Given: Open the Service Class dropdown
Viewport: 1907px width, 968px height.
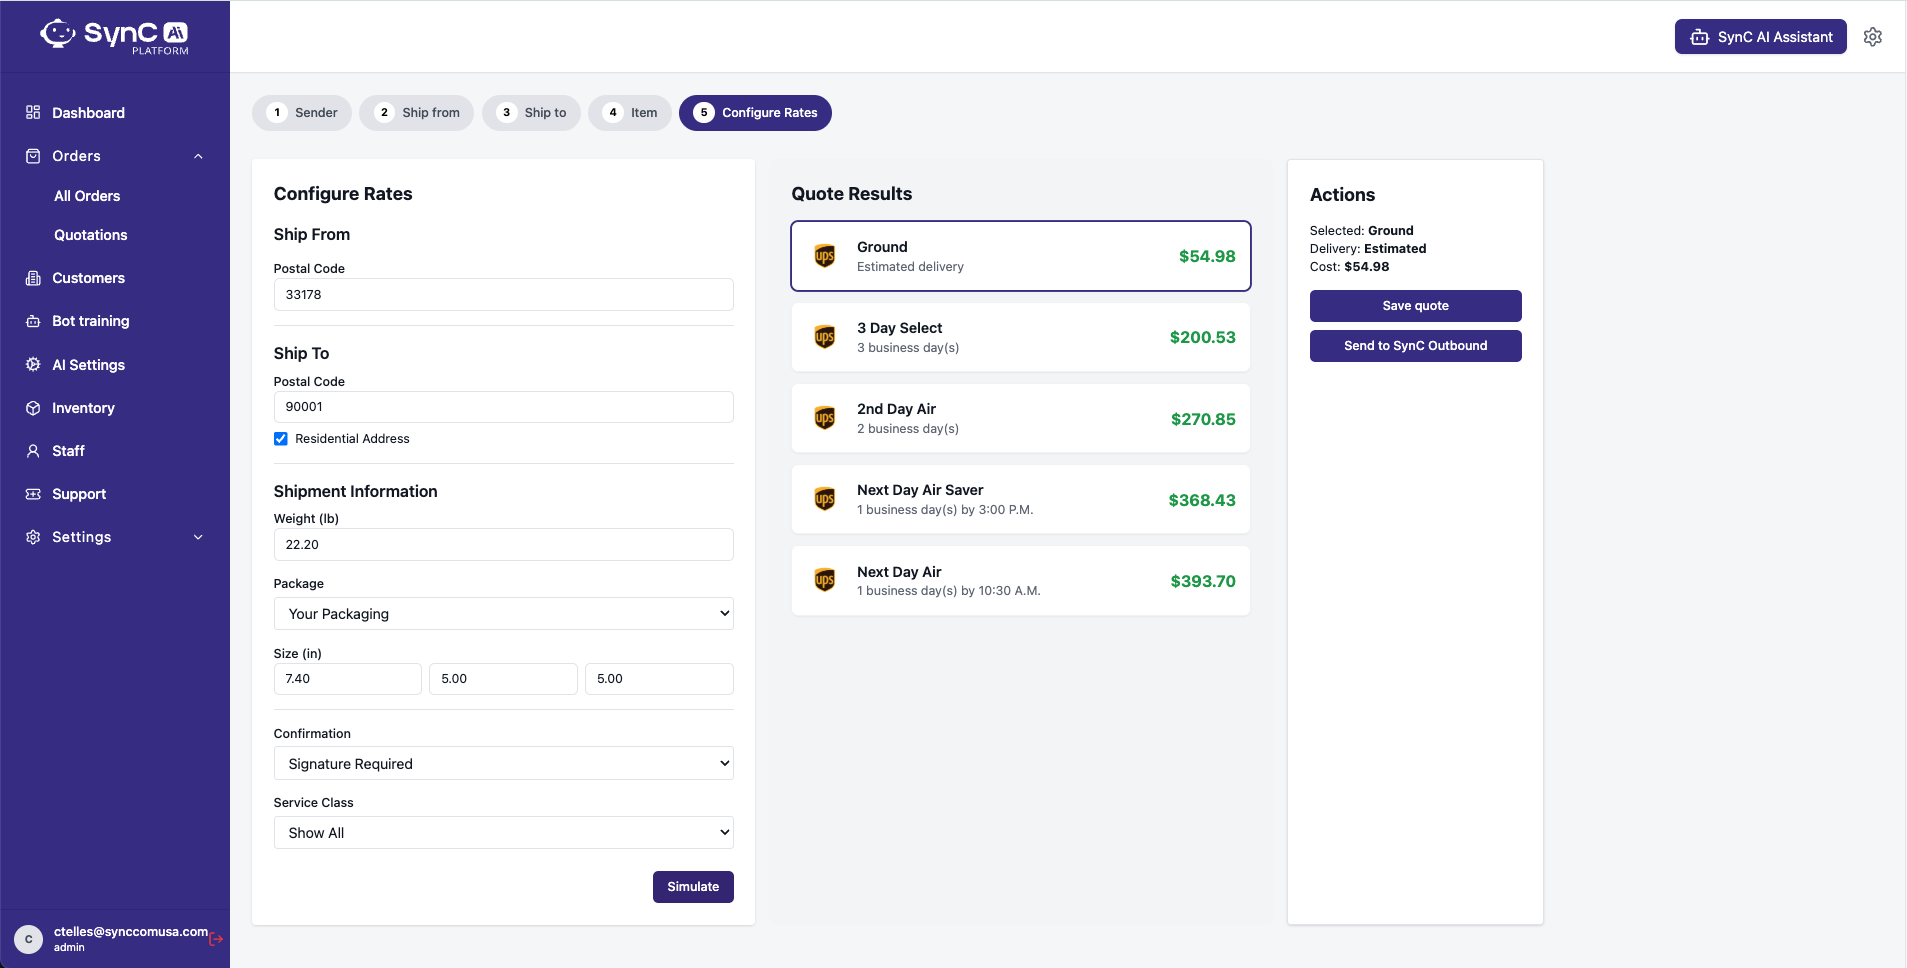Looking at the screenshot, I should tap(503, 832).
